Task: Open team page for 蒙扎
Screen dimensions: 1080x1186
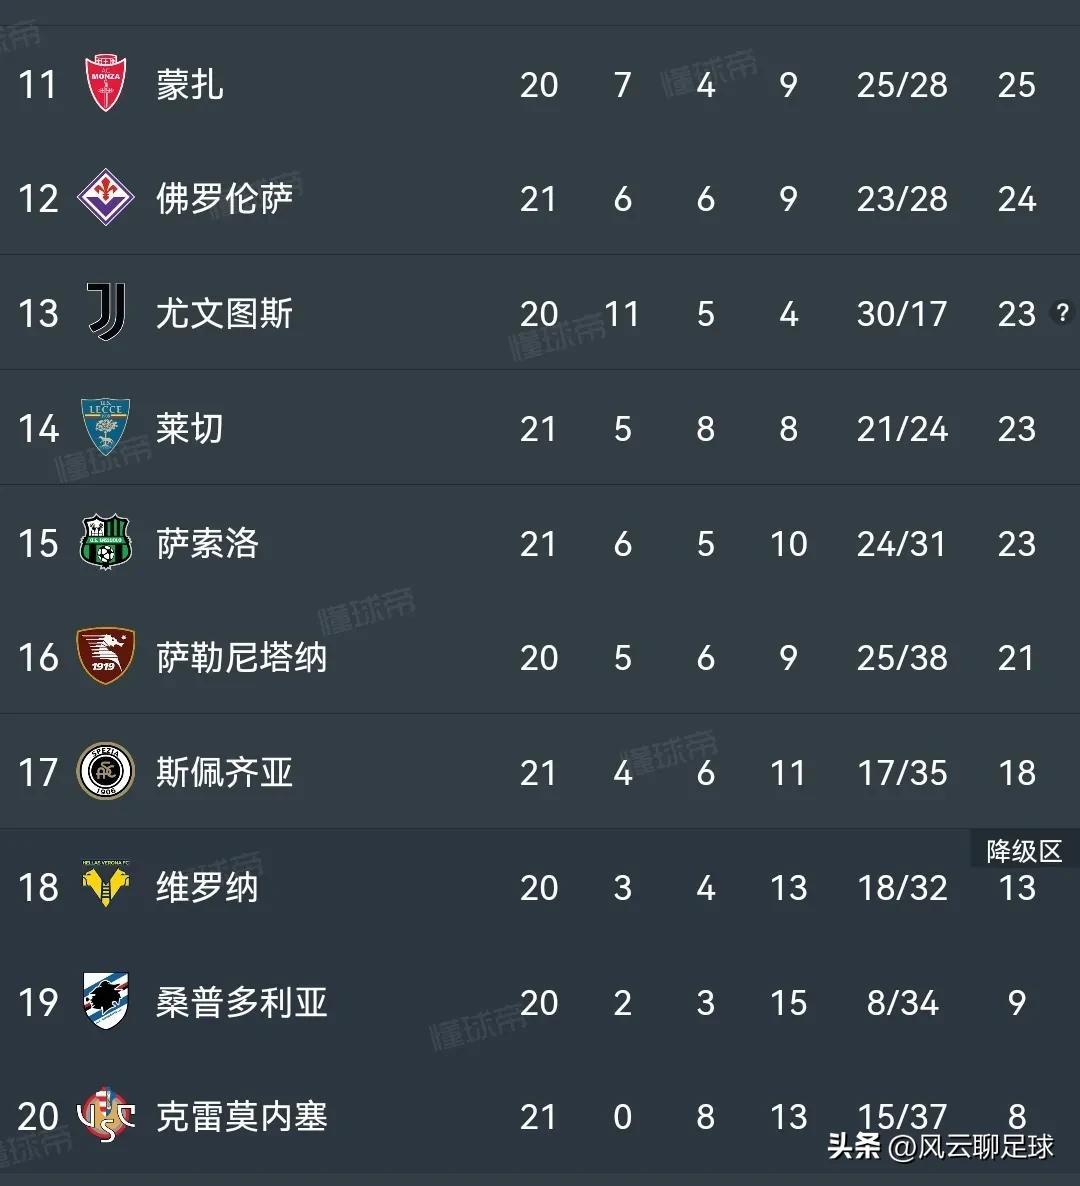Action: pos(188,85)
